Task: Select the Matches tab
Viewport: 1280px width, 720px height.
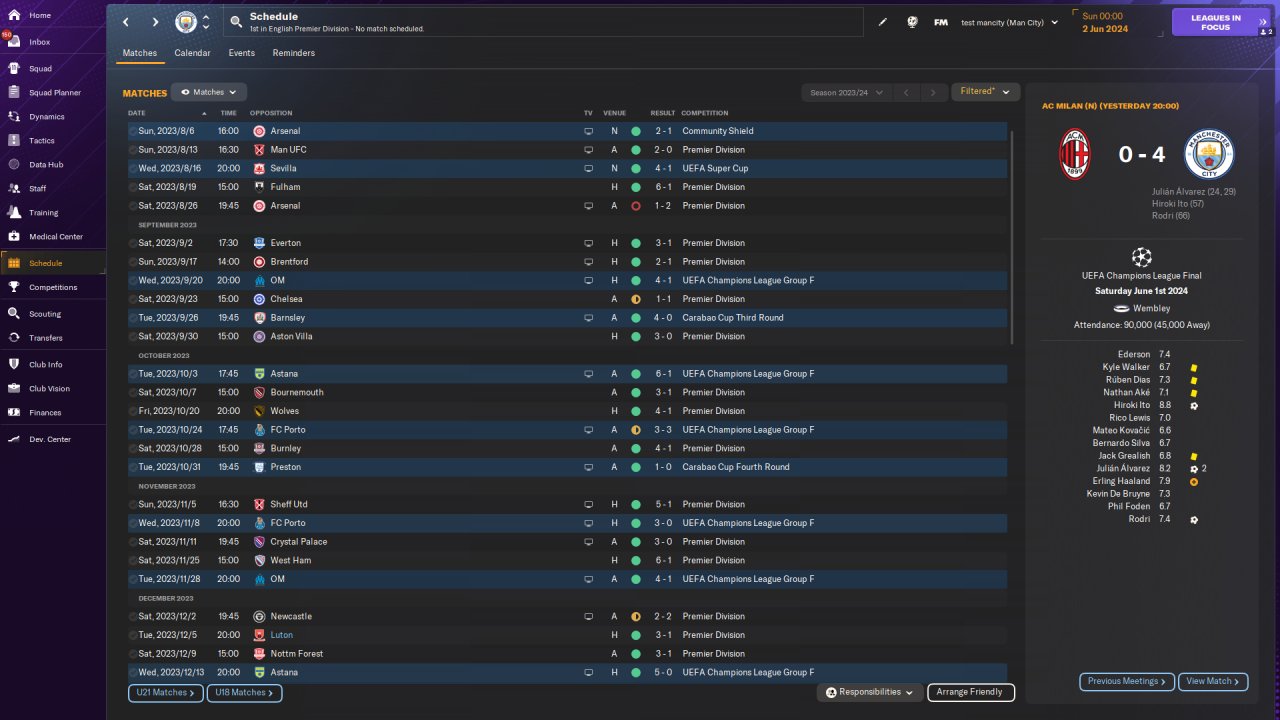Action: (x=140, y=53)
